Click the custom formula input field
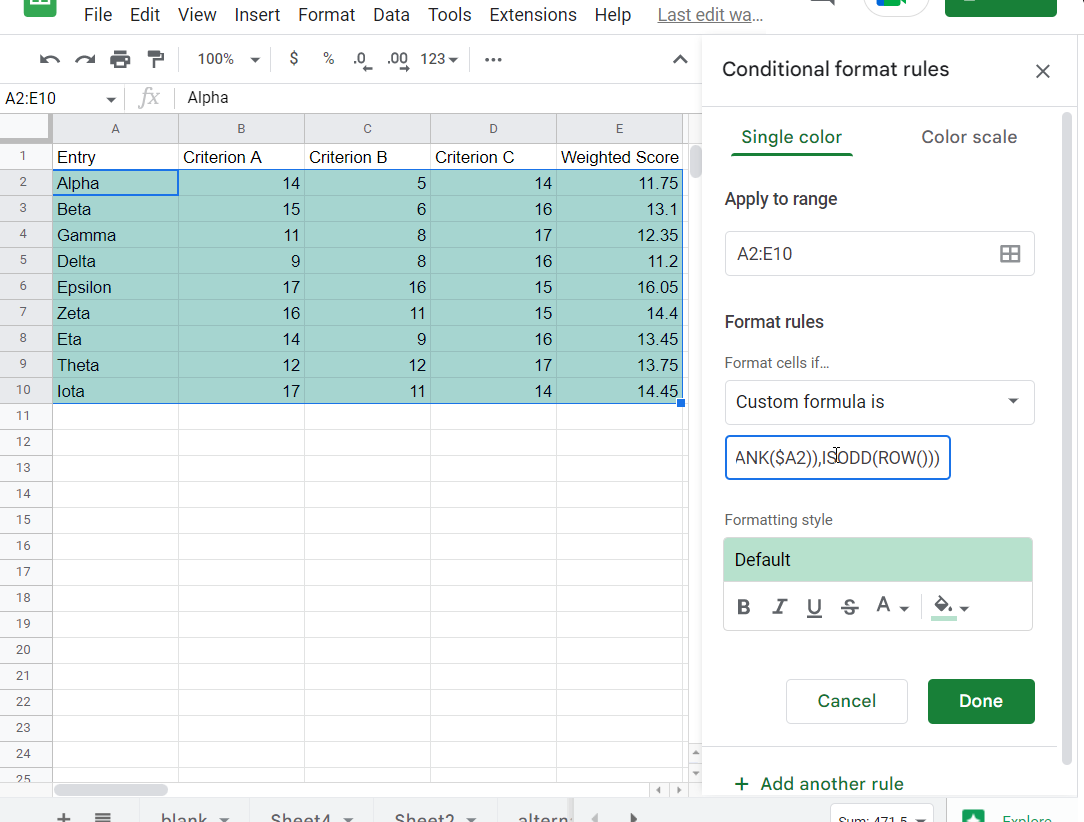The image size is (1084, 822). (x=837, y=458)
